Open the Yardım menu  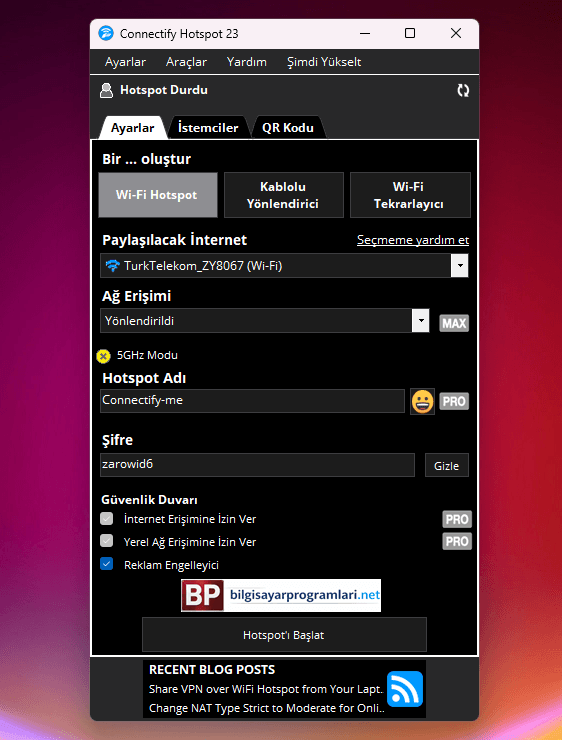point(247,62)
